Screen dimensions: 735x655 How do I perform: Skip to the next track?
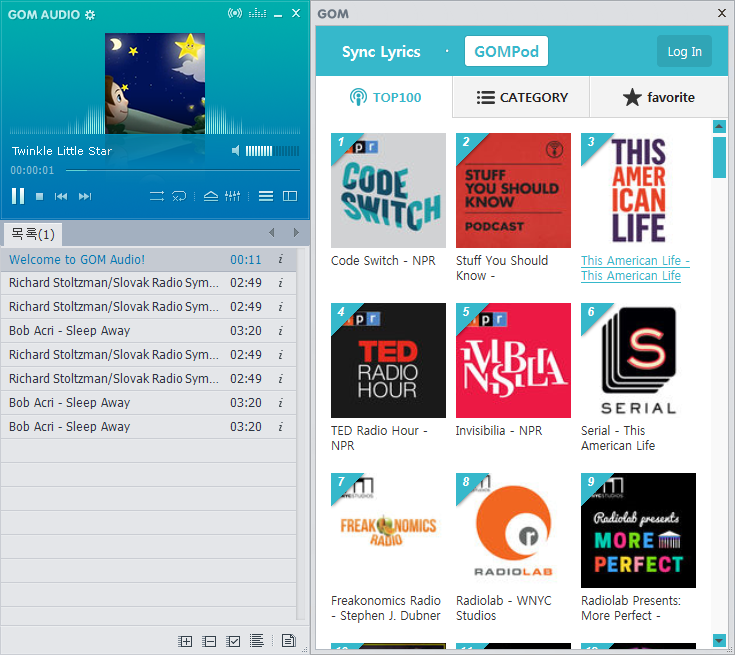(85, 196)
